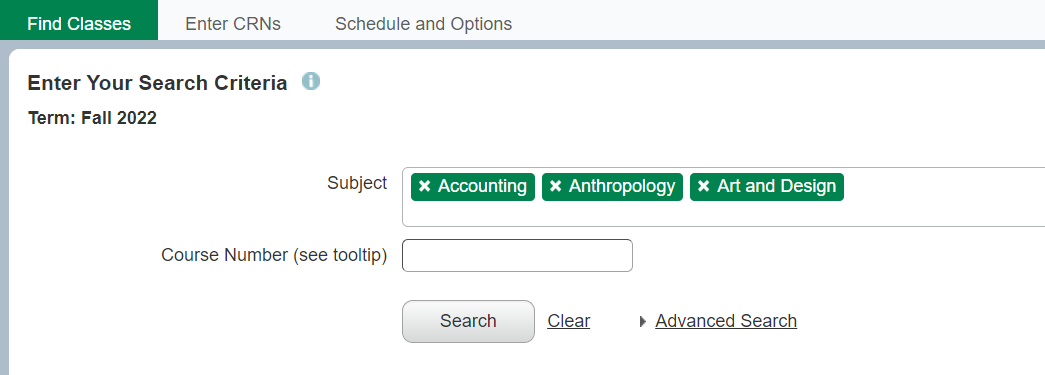Click the Search button
The image size is (1045, 375).
click(468, 321)
